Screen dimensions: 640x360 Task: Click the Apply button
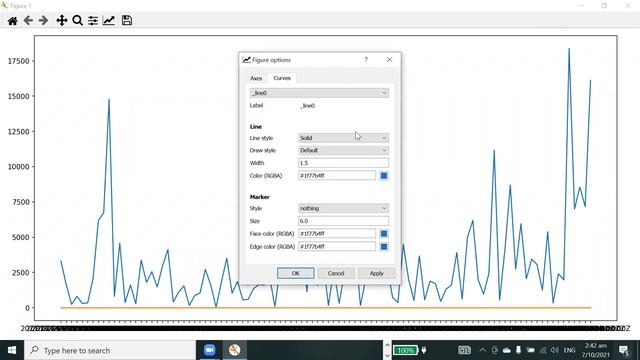coord(376,273)
